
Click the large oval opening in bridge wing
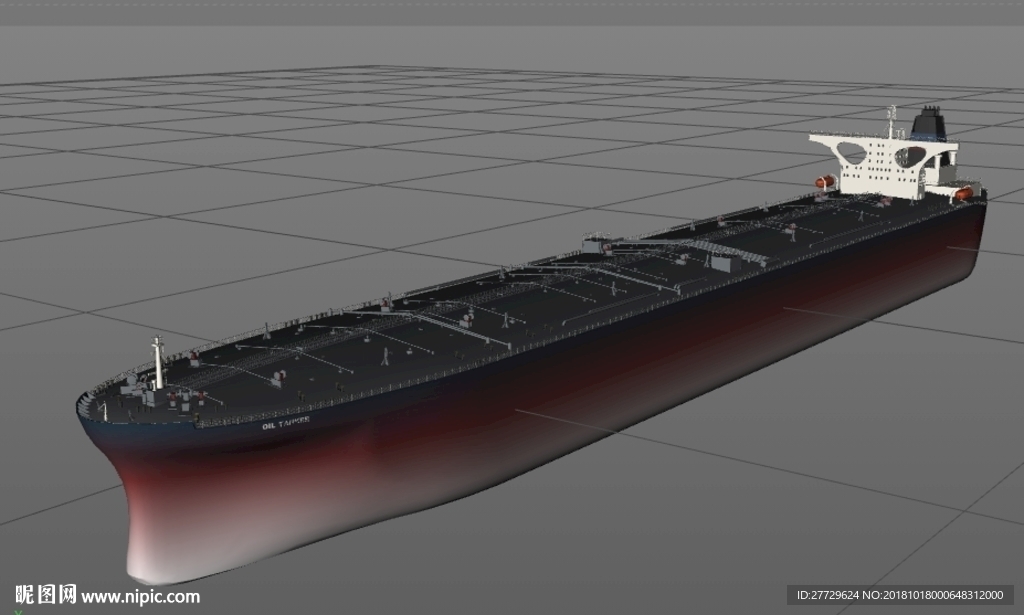pos(851,154)
